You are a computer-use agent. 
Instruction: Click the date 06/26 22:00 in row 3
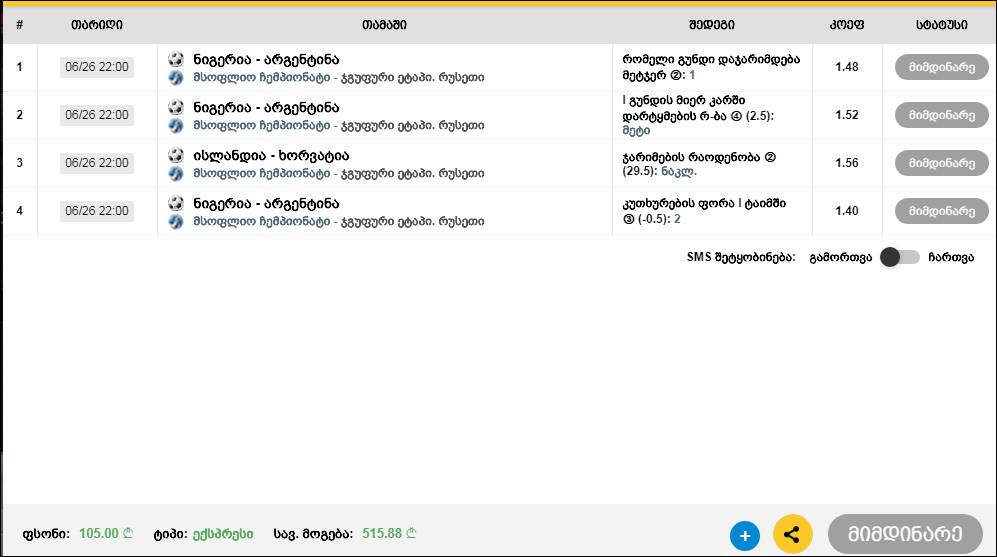pos(97,163)
